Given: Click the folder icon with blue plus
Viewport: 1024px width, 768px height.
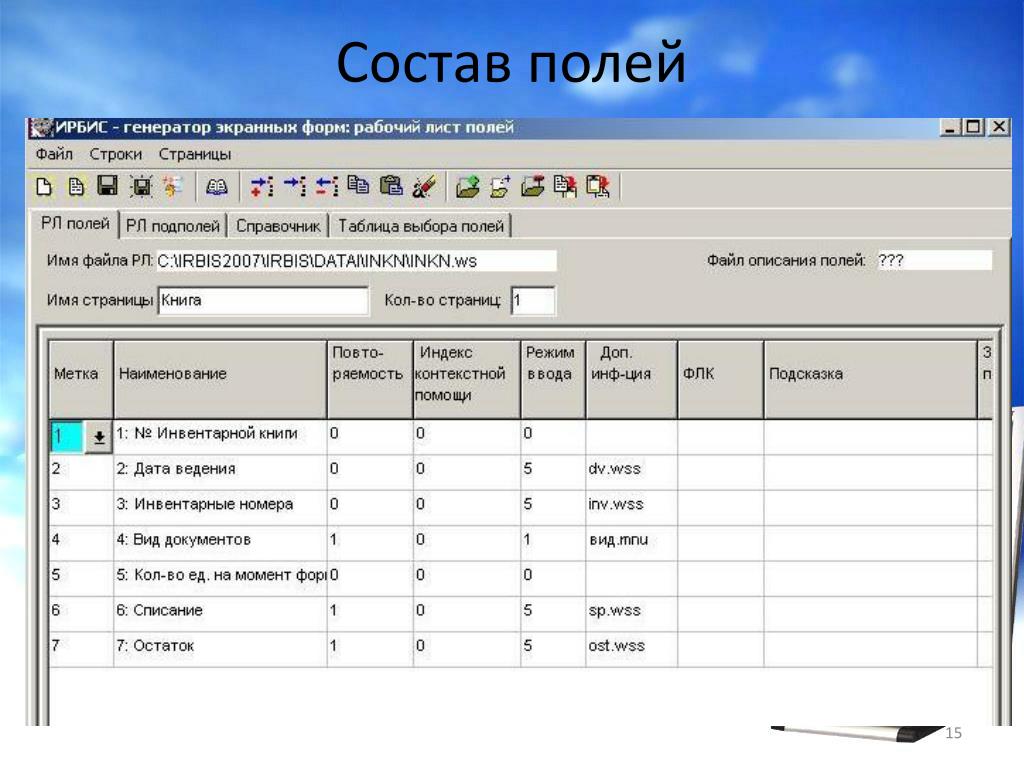Looking at the screenshot, I should (500, 187).
